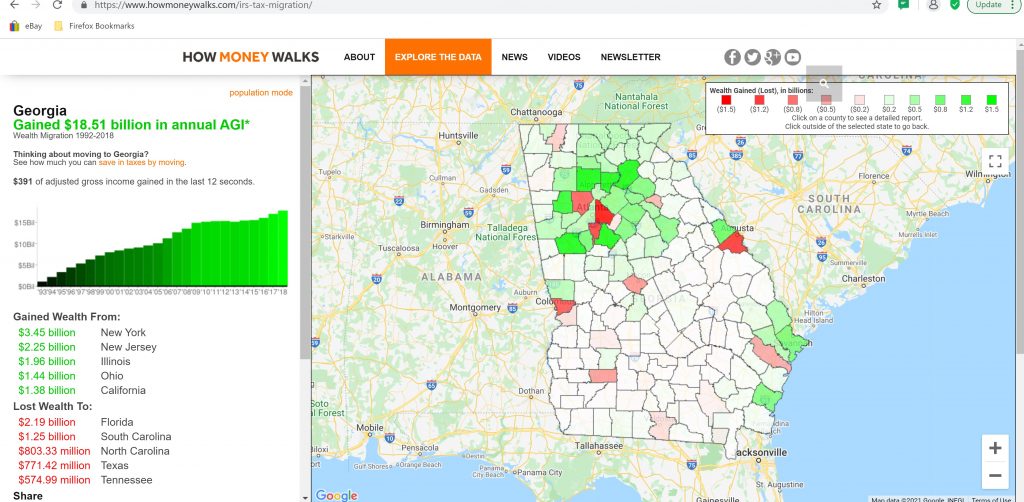The width and height of the screenshot is (1024, 502).
Task: Zoom in on the map with plus
Action: (995, 448)
